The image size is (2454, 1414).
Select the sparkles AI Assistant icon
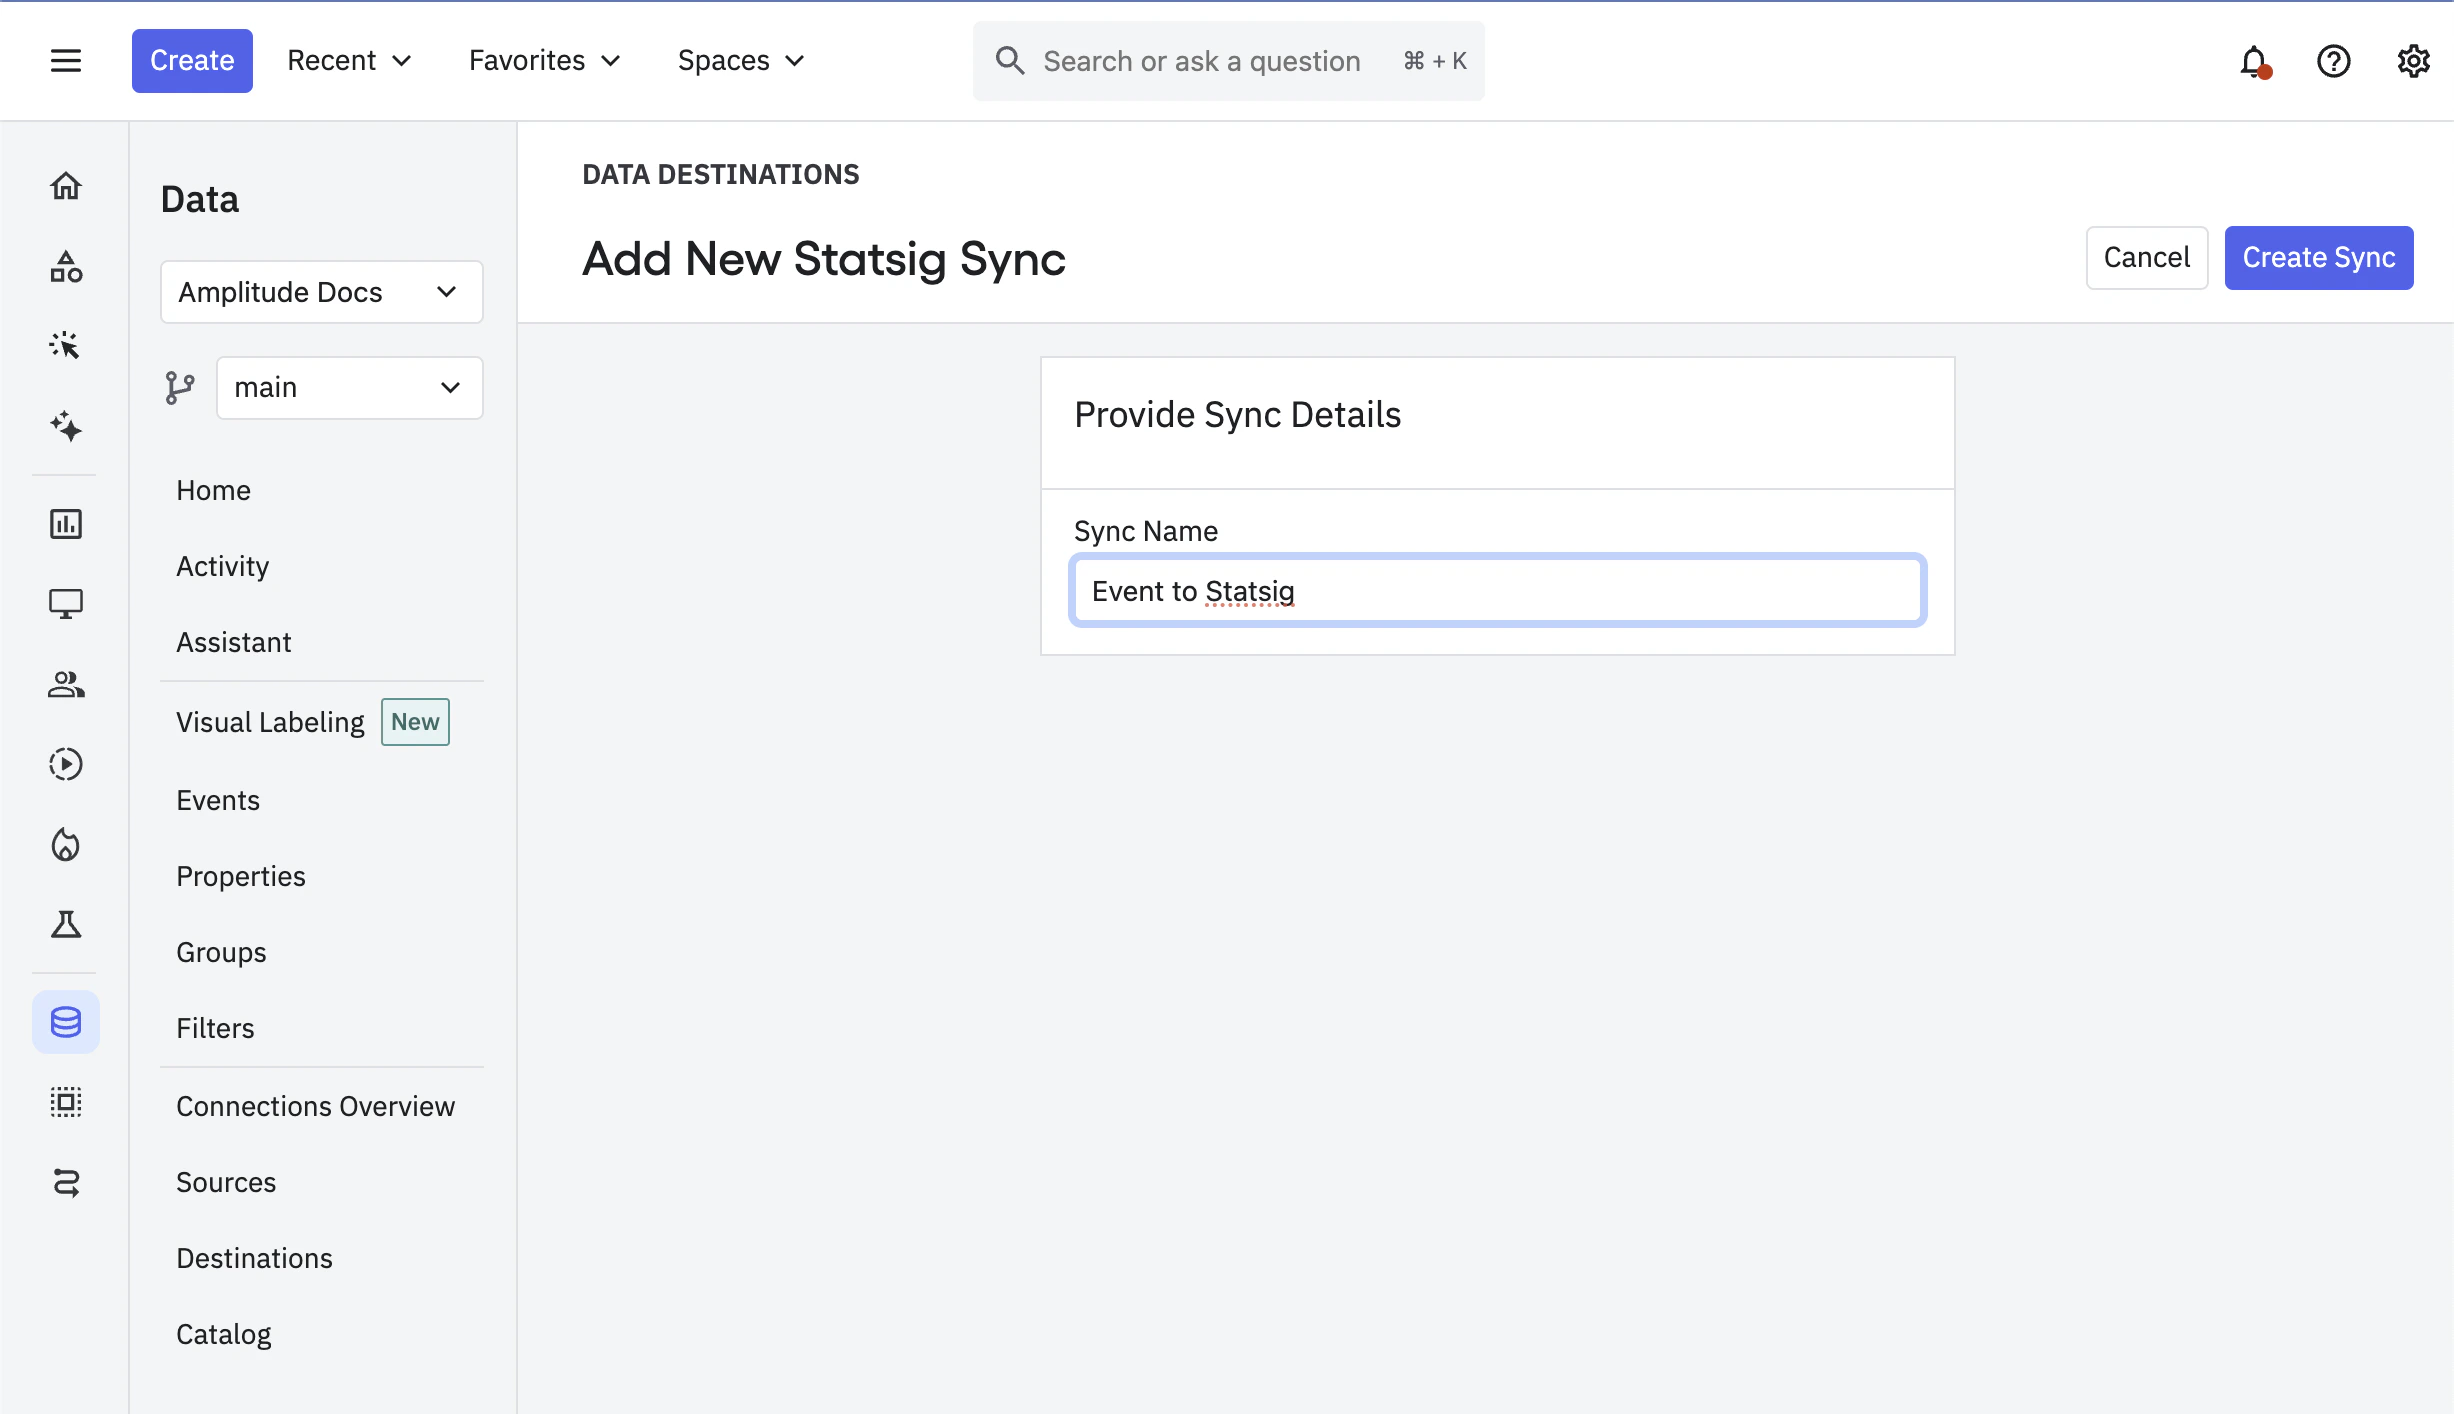pos(65,427)
